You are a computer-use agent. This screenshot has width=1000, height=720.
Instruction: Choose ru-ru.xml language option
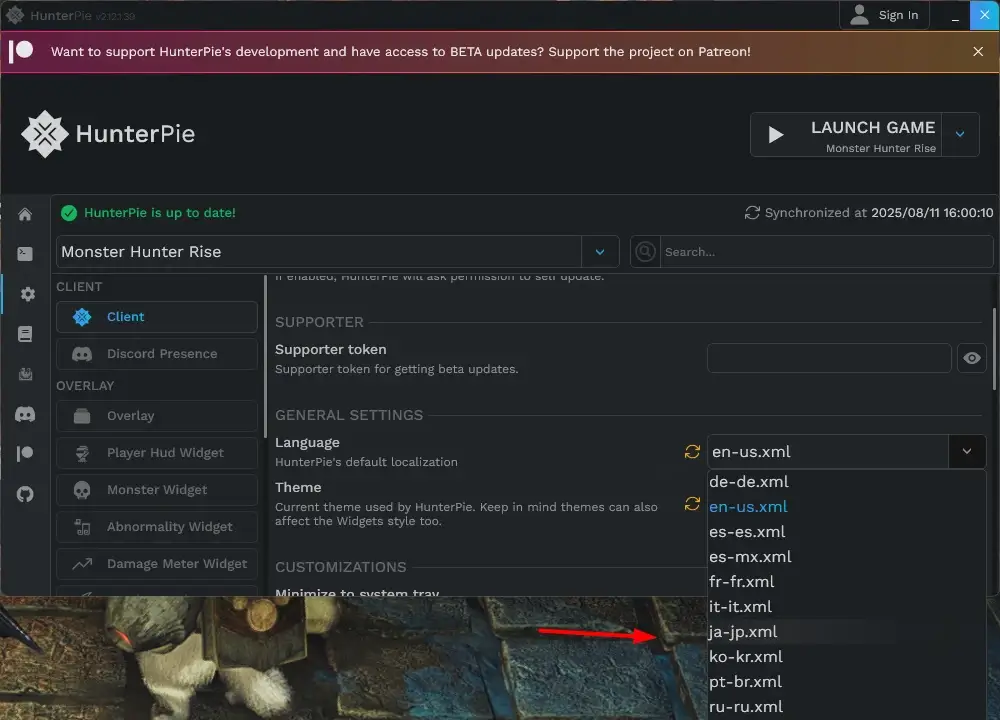[846, 707]
